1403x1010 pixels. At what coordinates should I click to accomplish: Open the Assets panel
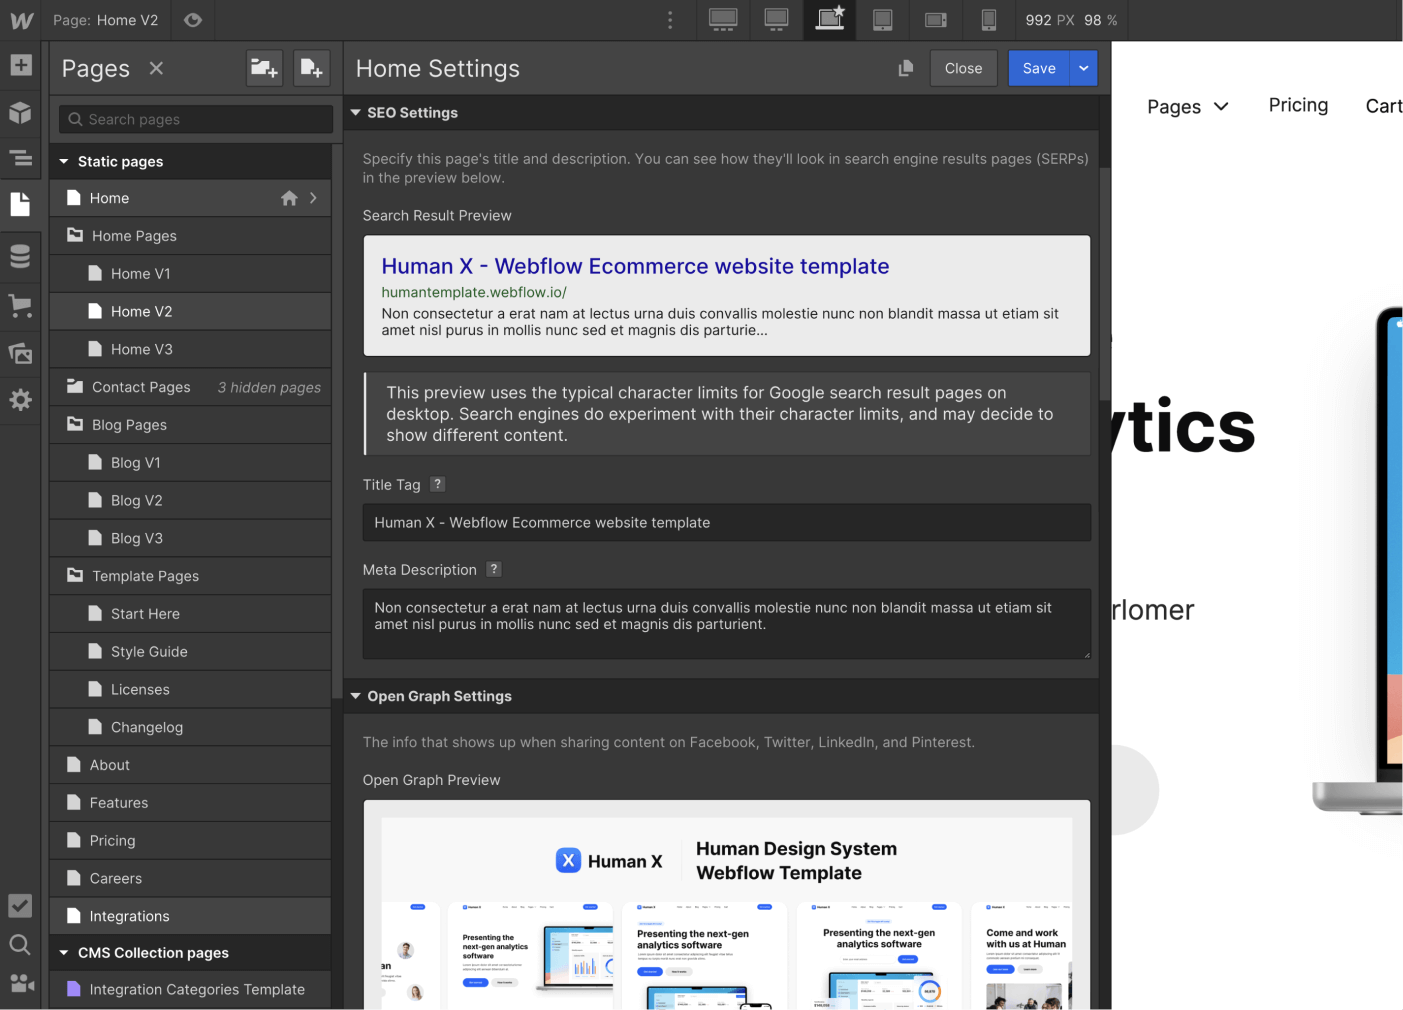tap(20, 352)
